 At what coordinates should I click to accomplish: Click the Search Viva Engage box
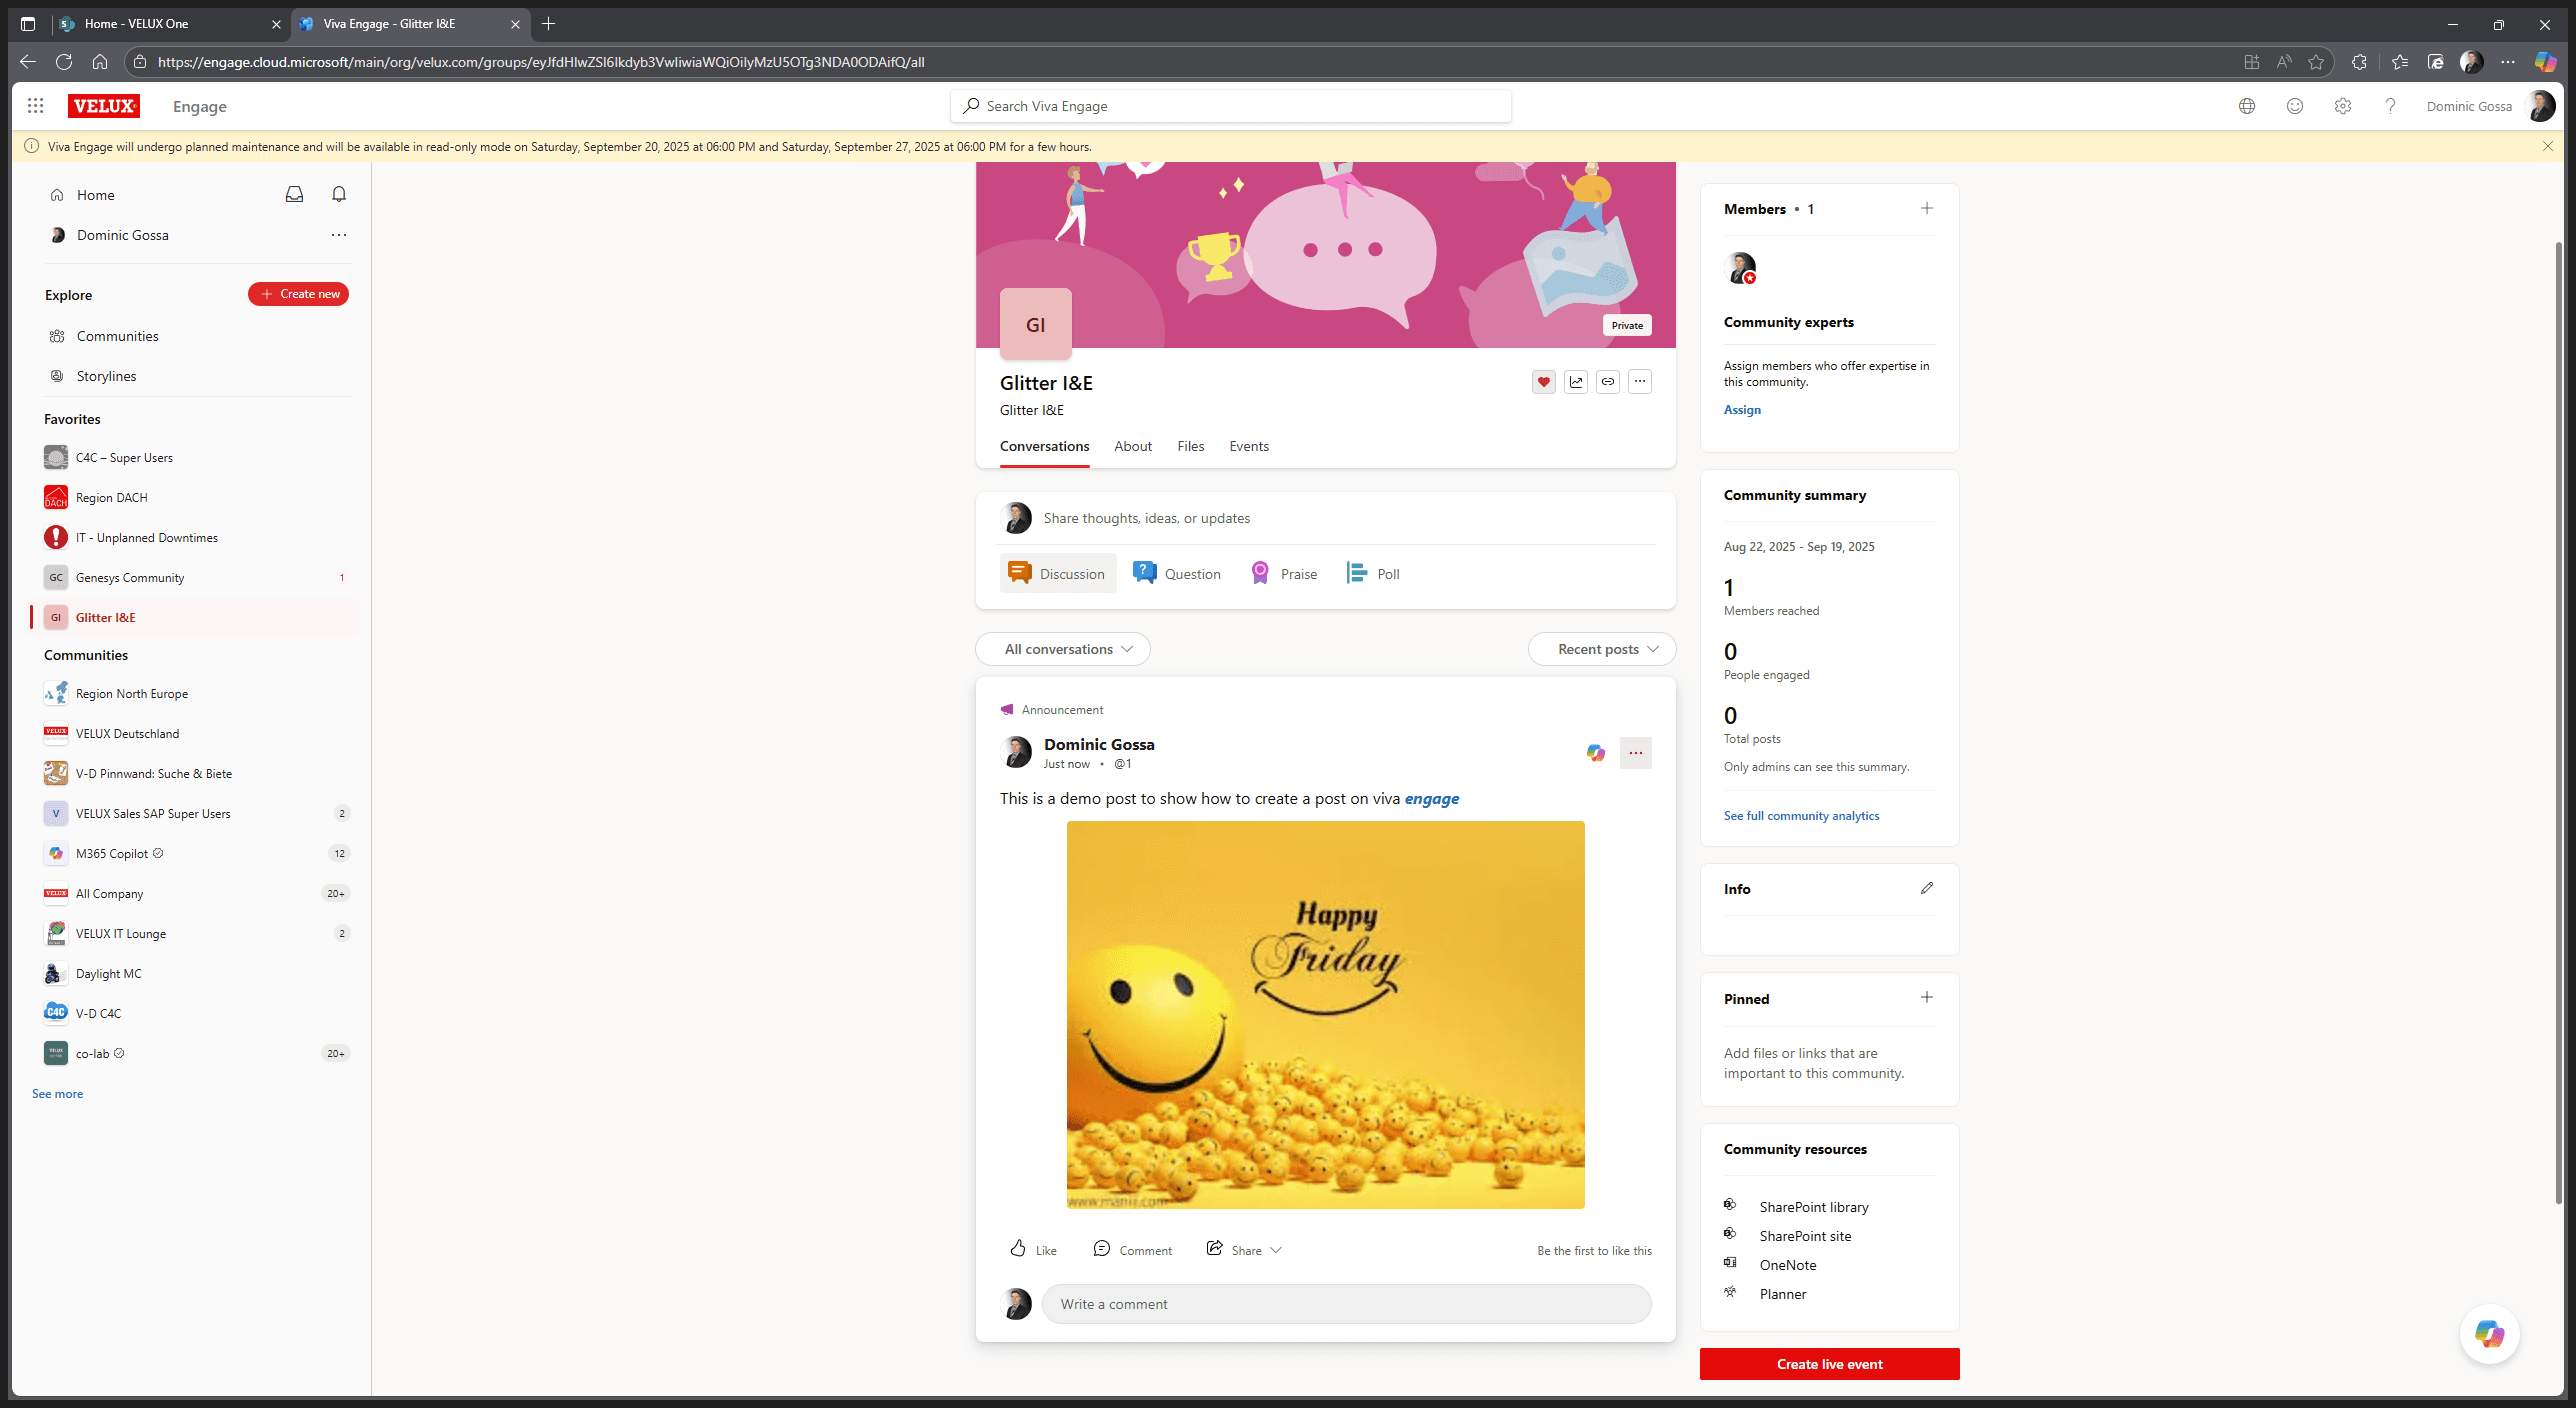pos(1230,106)
